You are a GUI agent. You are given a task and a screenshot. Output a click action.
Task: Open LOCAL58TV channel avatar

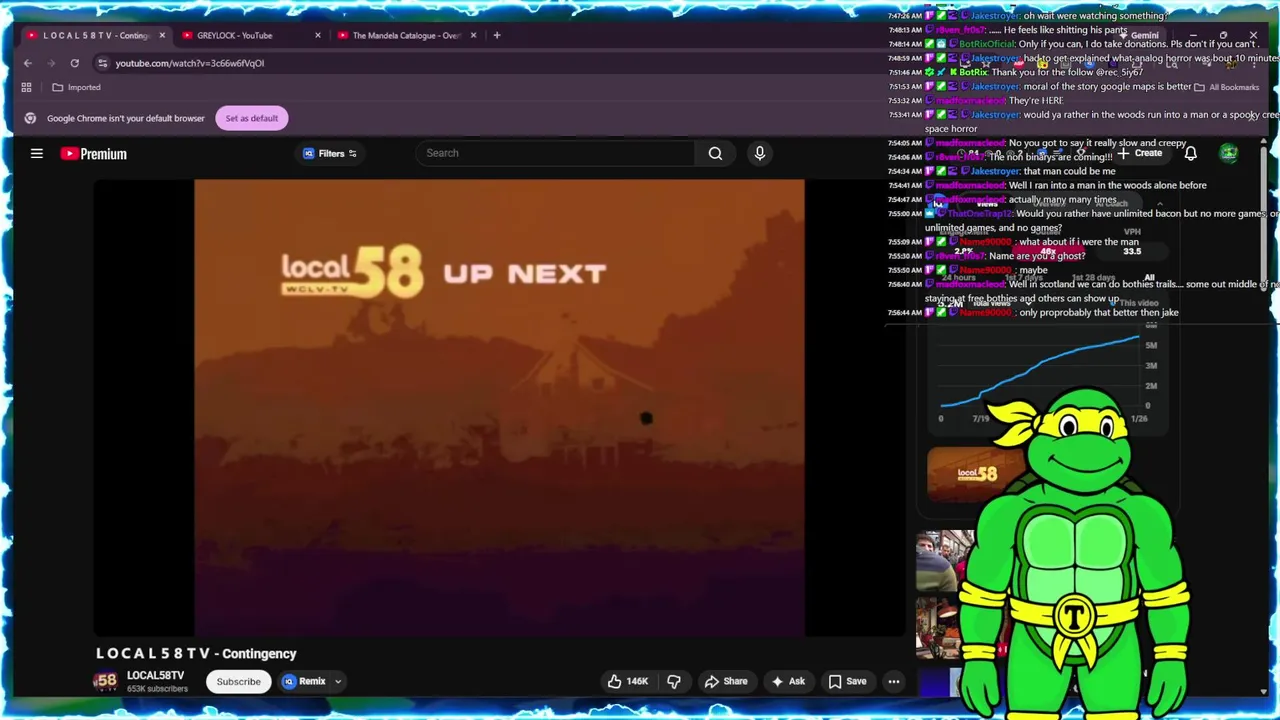click(106, 682)
